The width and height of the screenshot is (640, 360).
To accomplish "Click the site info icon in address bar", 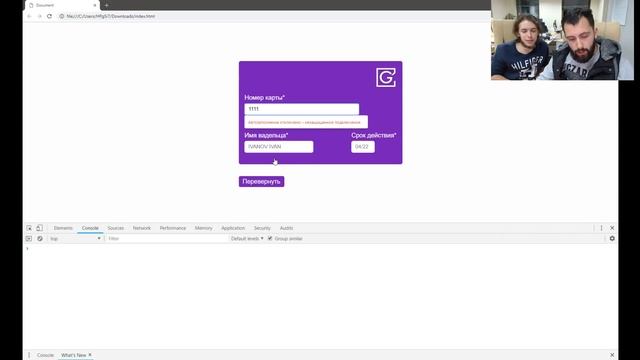I will coord(62,16).
